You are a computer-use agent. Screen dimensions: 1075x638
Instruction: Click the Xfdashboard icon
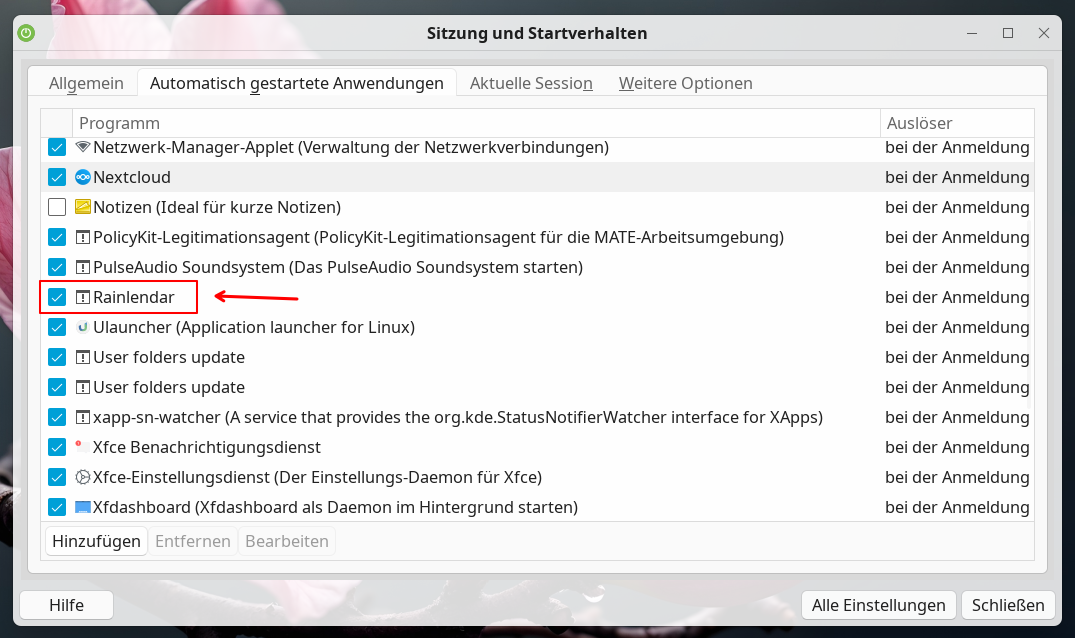(83, 508)
